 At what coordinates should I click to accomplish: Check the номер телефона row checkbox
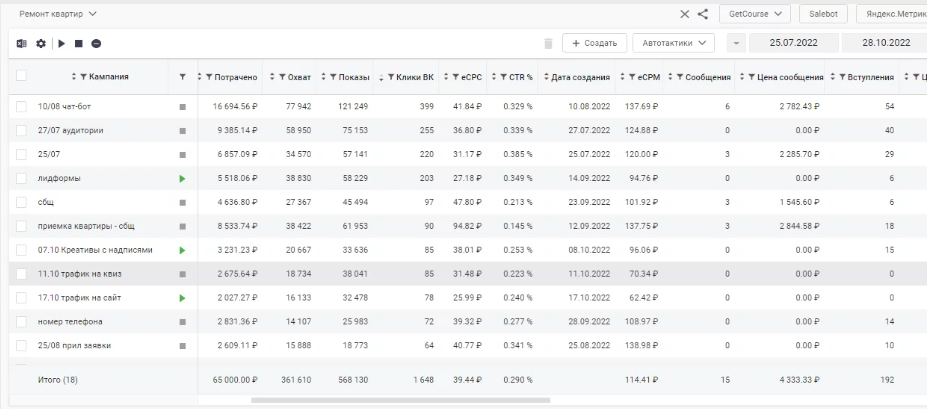(x=21, y=322)
